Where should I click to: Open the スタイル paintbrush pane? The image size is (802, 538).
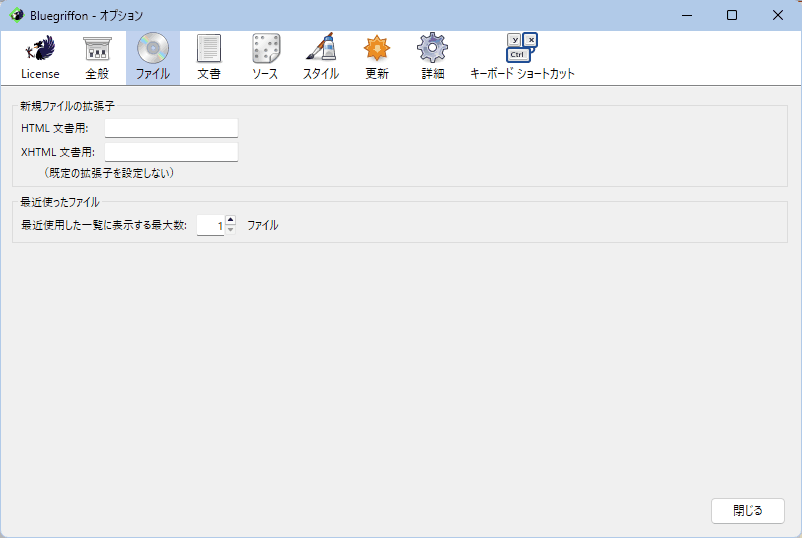pyautogui.click(x=321, y=58)
